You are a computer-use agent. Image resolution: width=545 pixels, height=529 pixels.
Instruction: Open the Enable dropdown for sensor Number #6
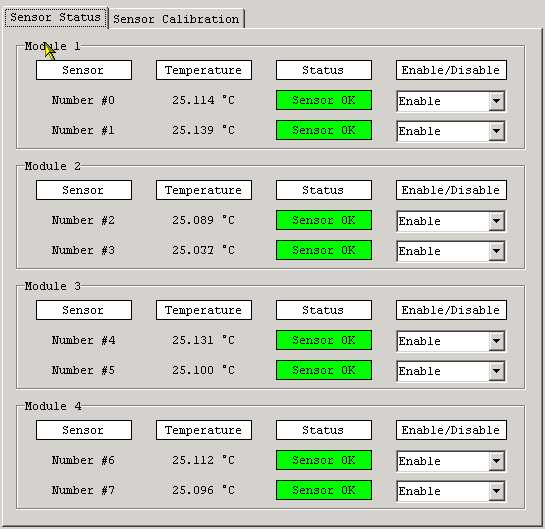pyautogui.click(x=450, y=461)
